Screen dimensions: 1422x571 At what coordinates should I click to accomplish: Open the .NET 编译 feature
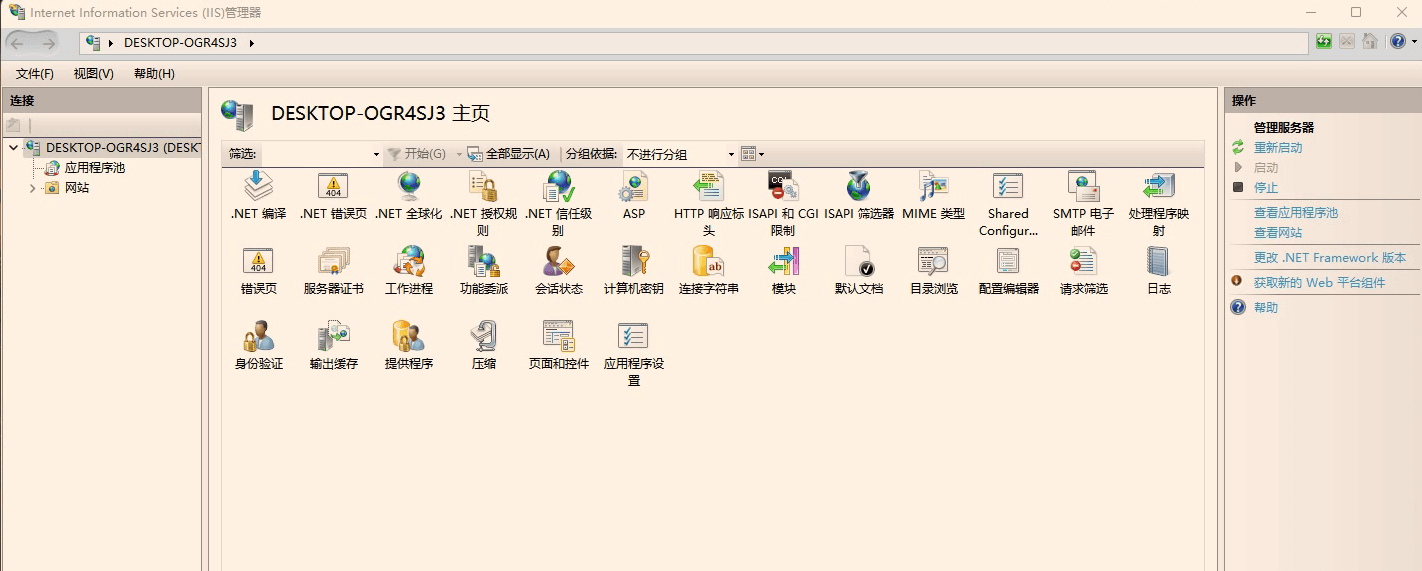259,196
